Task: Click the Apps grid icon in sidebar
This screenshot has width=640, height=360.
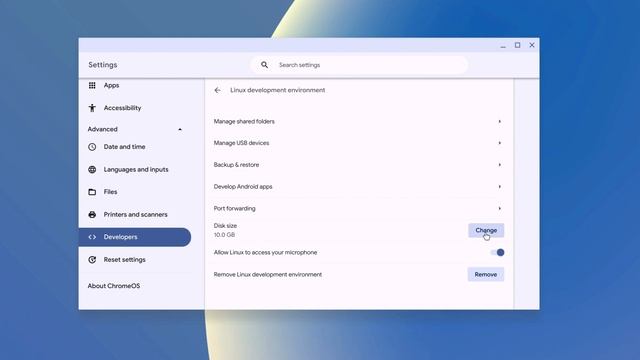Action: pos(92,85)
